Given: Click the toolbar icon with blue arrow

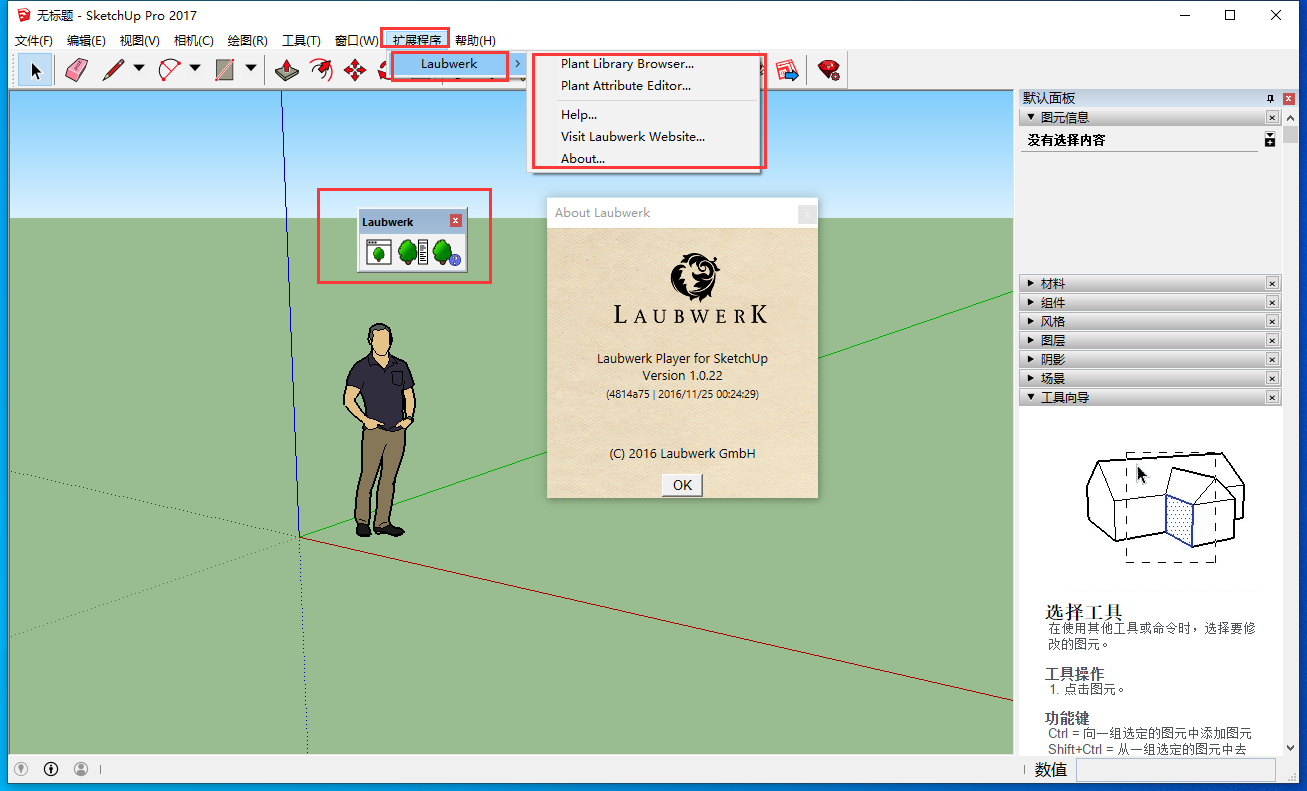Looking at the screenshot, I should click(x=788, y=70).
